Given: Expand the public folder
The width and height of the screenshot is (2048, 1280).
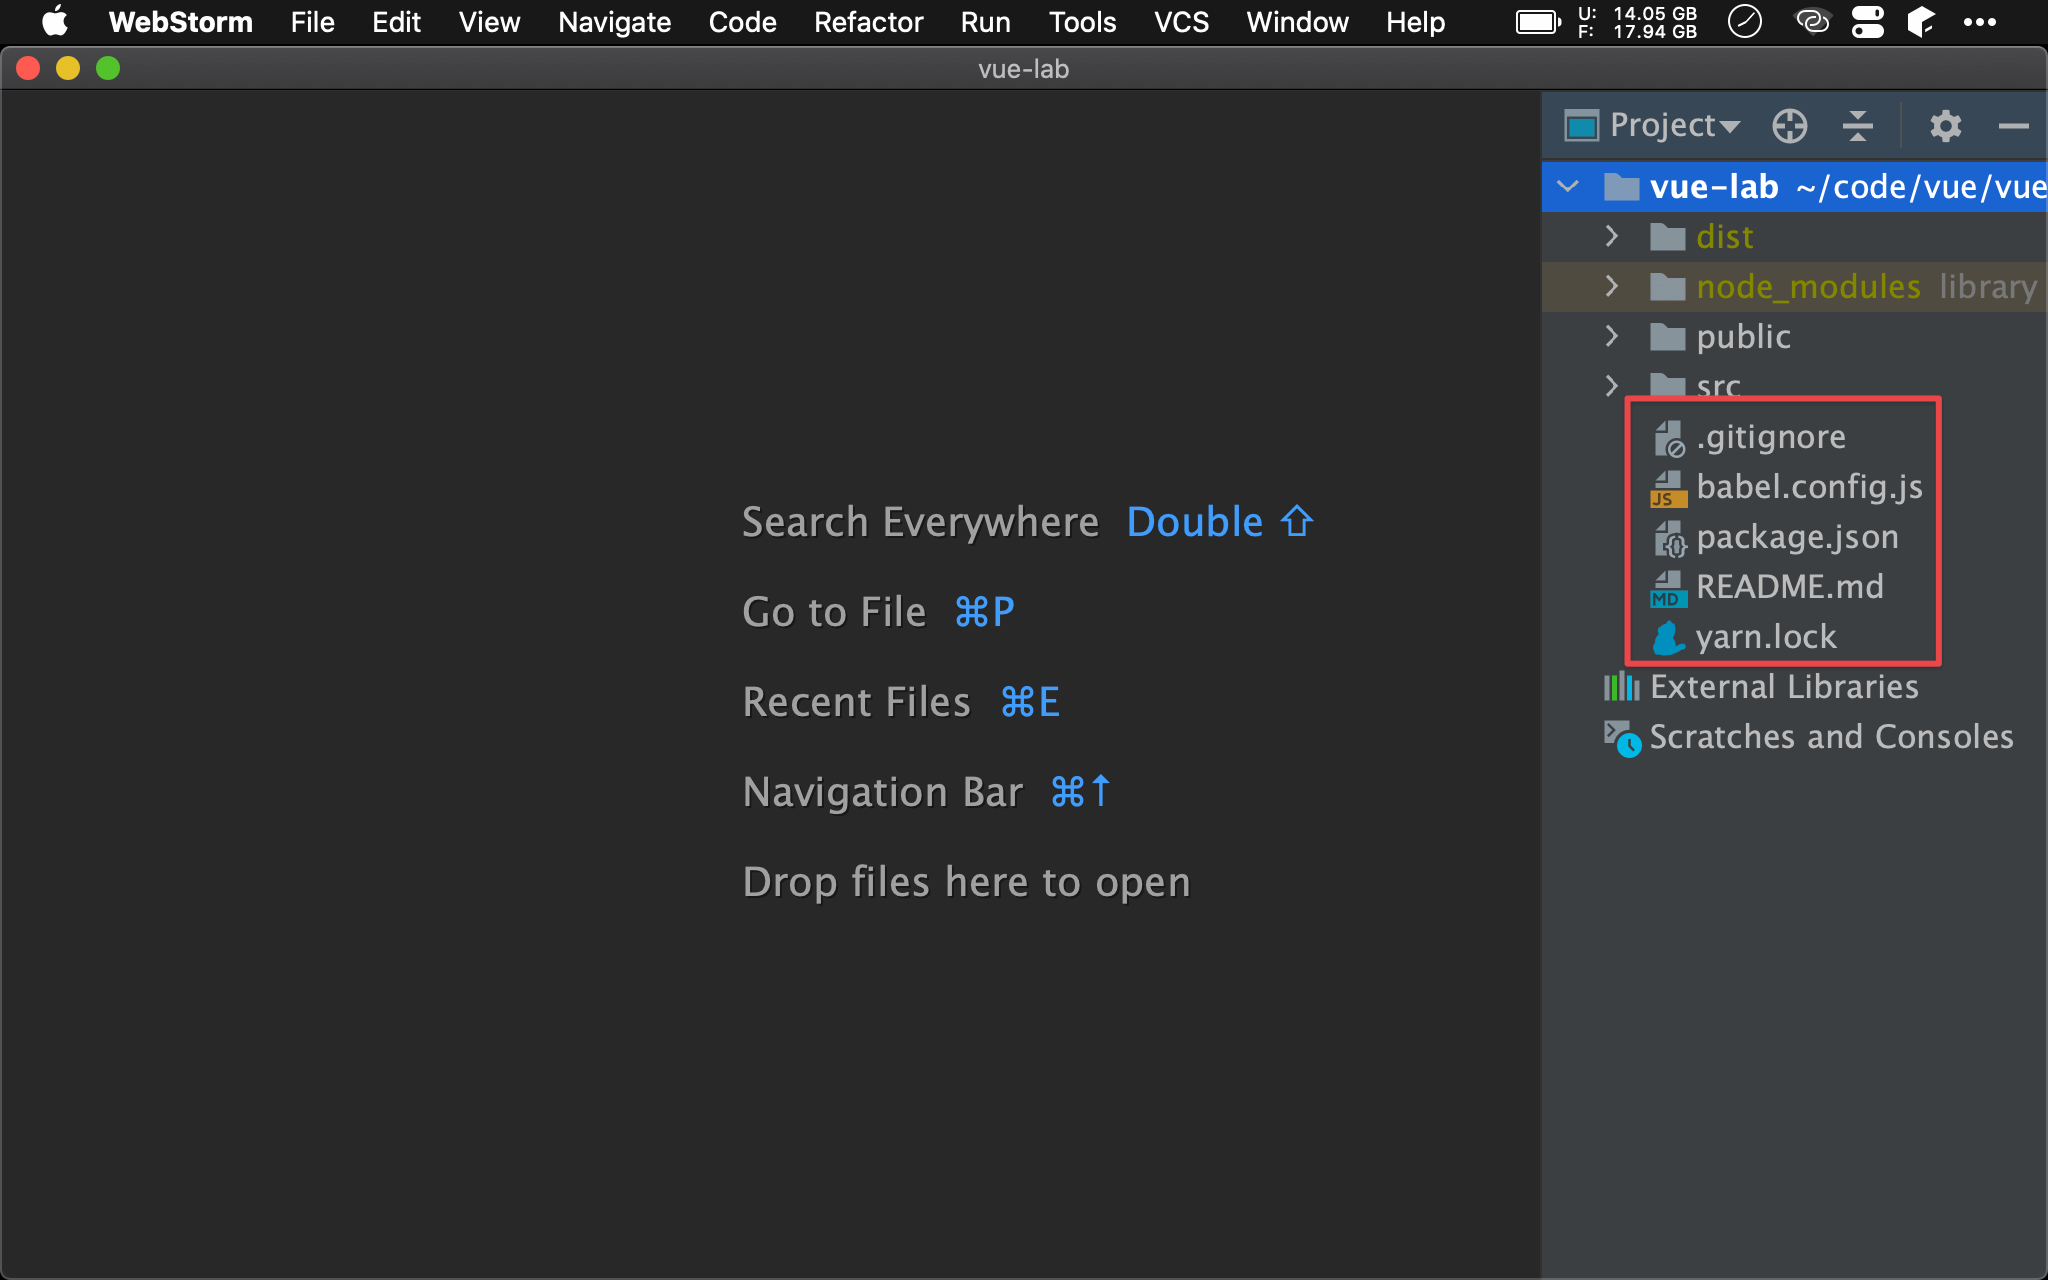Looking at the screenshot, I should (1611, 336).
